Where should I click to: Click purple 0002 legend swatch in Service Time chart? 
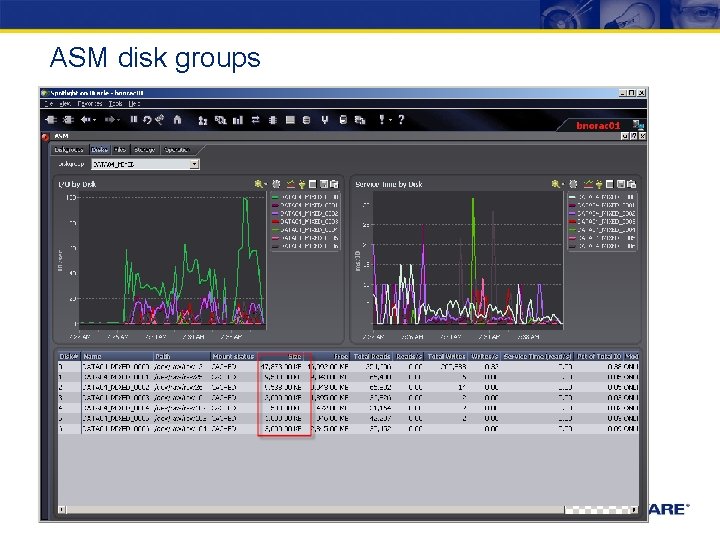pos(572,214)
